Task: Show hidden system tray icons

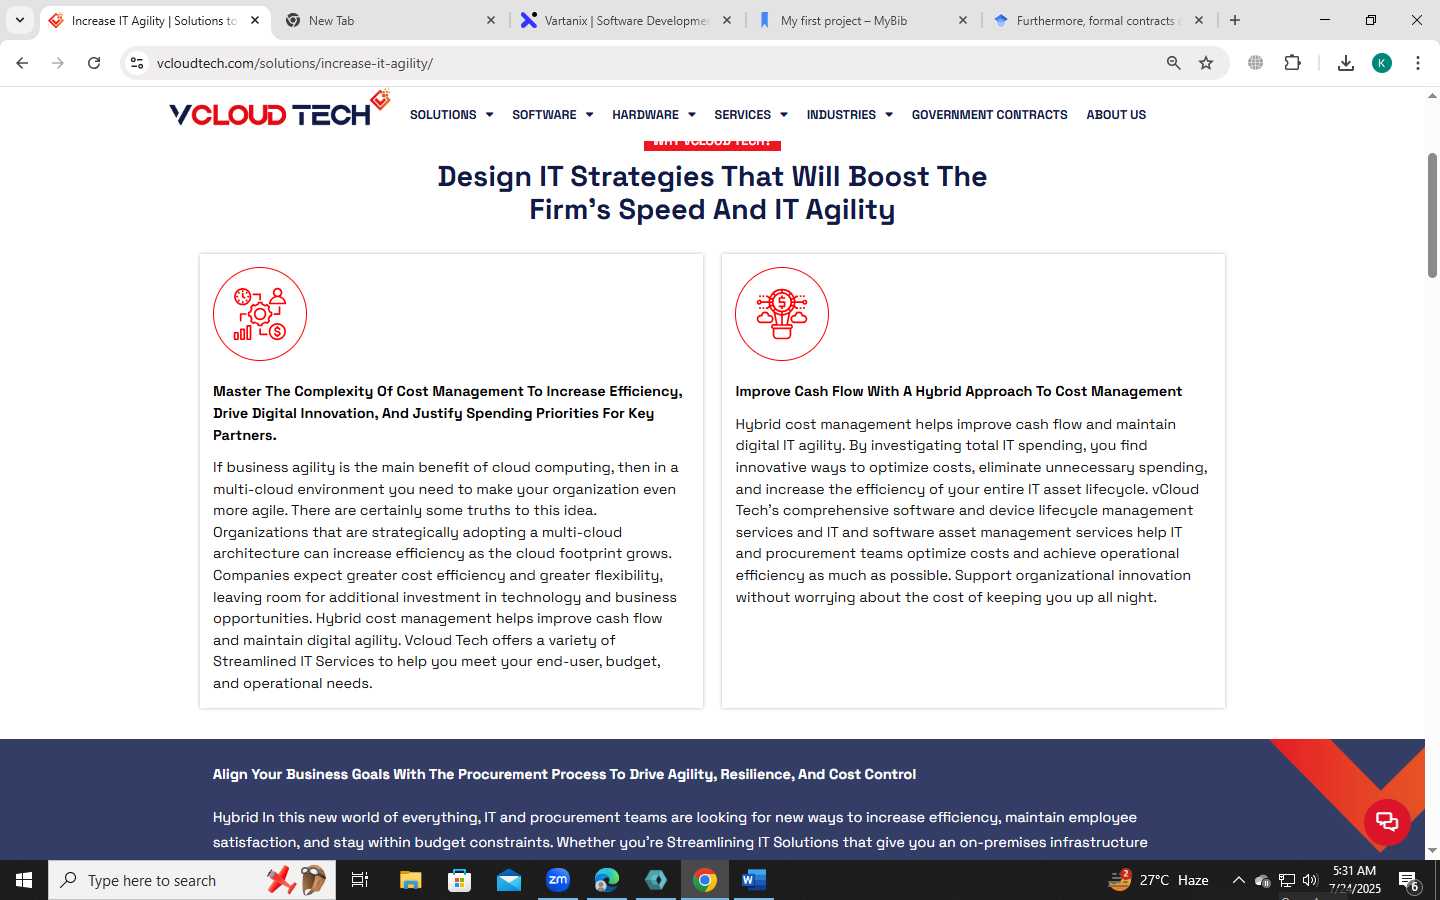Action: pyautogui.click(x=1238, y=880)
